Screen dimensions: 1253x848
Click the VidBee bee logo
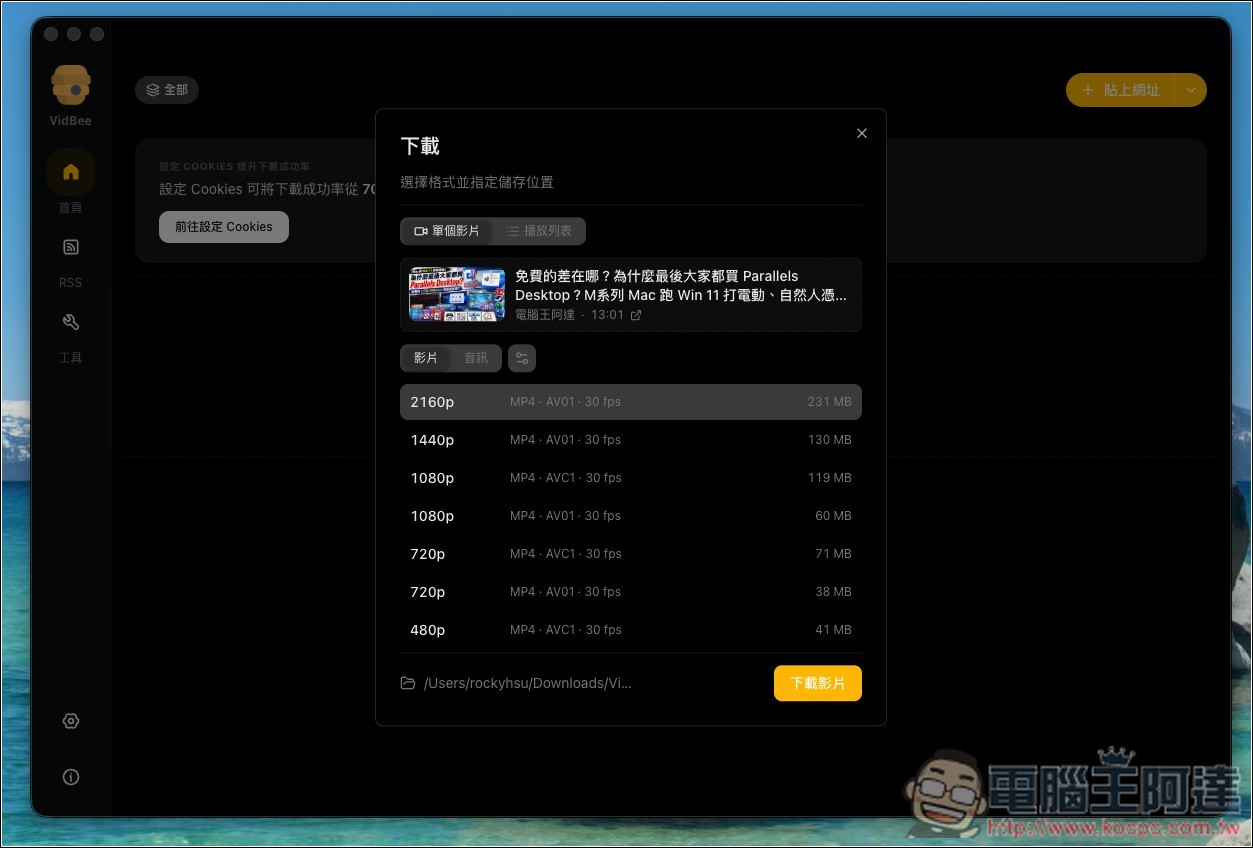(71, 85)
